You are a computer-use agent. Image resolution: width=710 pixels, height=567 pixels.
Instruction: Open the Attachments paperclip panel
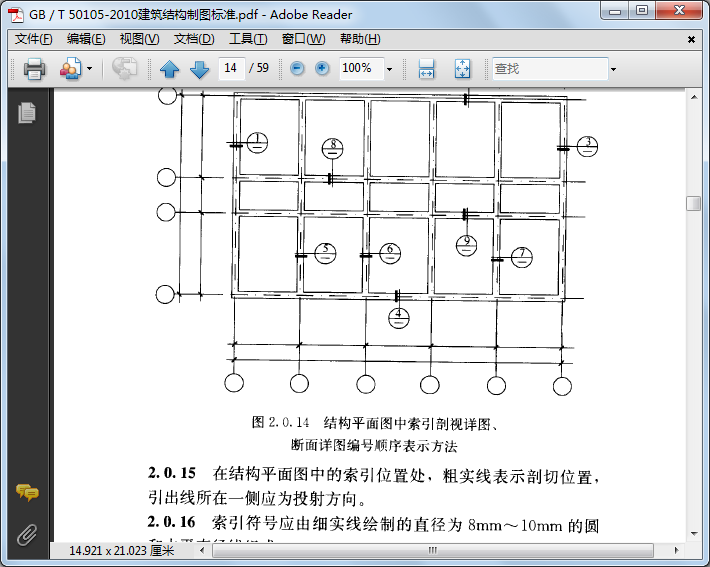pyautogui.click(x=27, y=534)
